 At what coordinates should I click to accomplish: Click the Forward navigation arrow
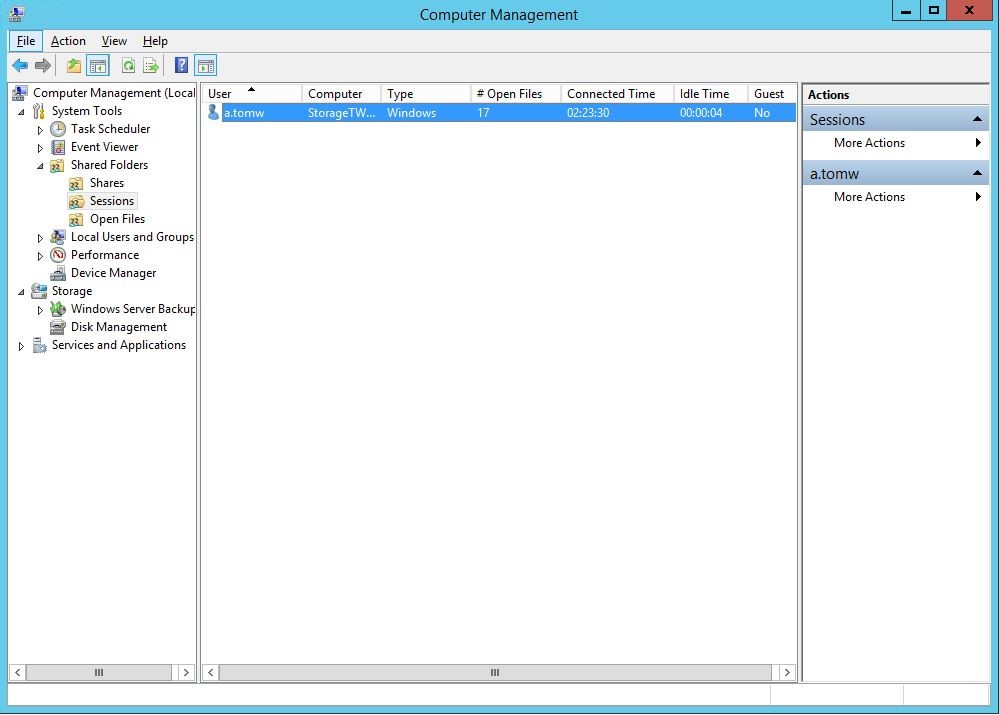[x=41, y=65]
